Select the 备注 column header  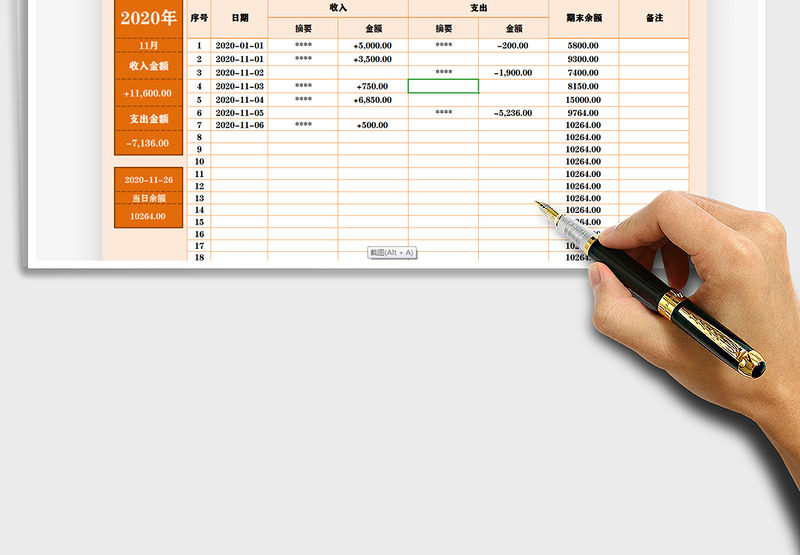pyautogui.click(x=654, y=18)
